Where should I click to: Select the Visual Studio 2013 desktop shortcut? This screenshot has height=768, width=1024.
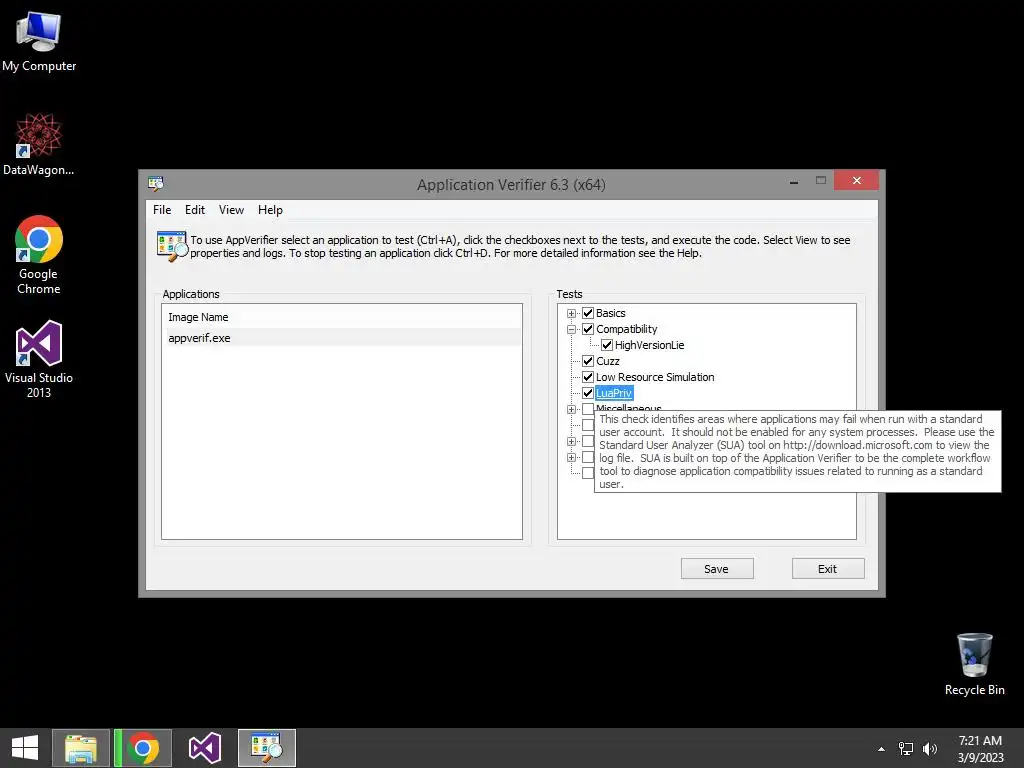click(x=39, y=359)
